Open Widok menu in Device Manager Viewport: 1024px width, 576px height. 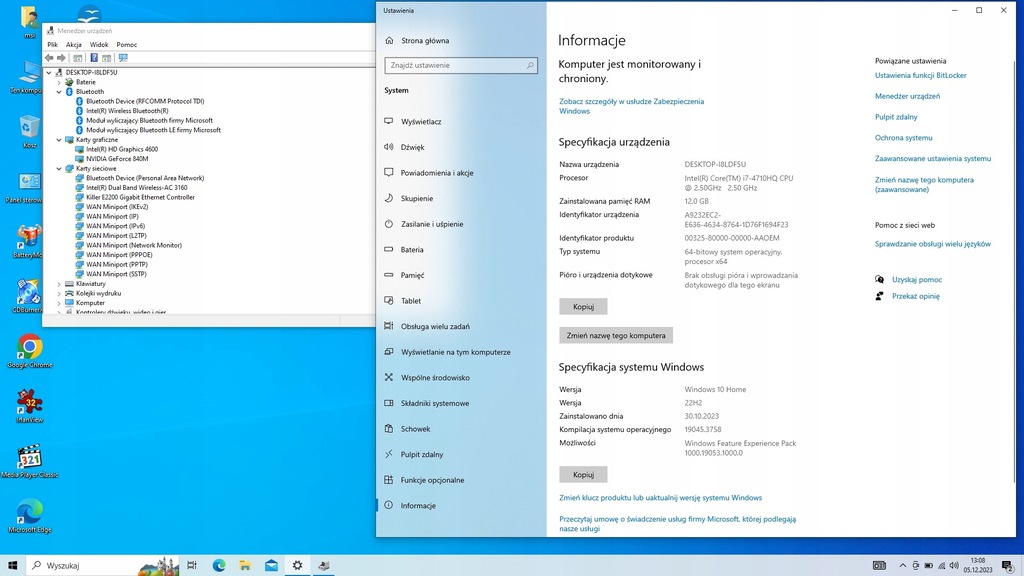pos(99,44)
